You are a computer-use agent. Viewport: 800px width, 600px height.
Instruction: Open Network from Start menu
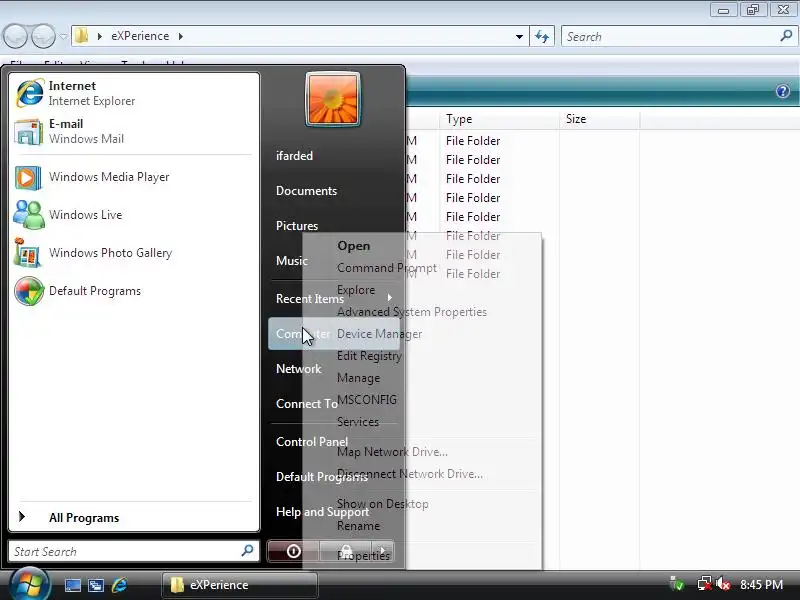click(x=298, y=369)
